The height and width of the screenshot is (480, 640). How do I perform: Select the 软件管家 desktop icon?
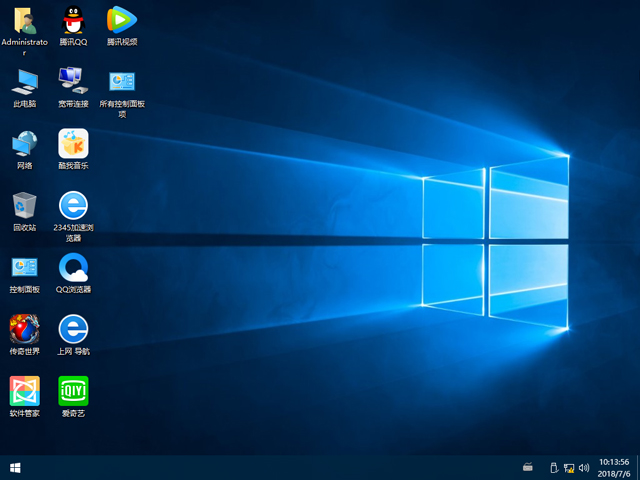pyautogui.click(x=25, y=391)
